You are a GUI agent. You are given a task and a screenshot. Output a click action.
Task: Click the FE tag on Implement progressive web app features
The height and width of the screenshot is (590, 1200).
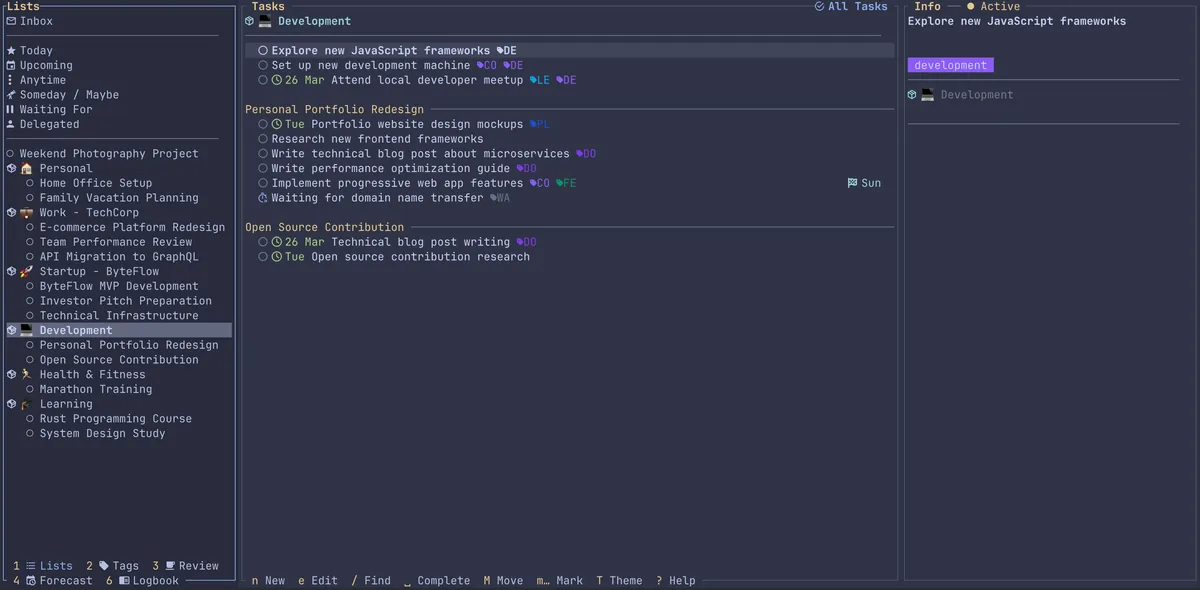click(x=567, y=183)
